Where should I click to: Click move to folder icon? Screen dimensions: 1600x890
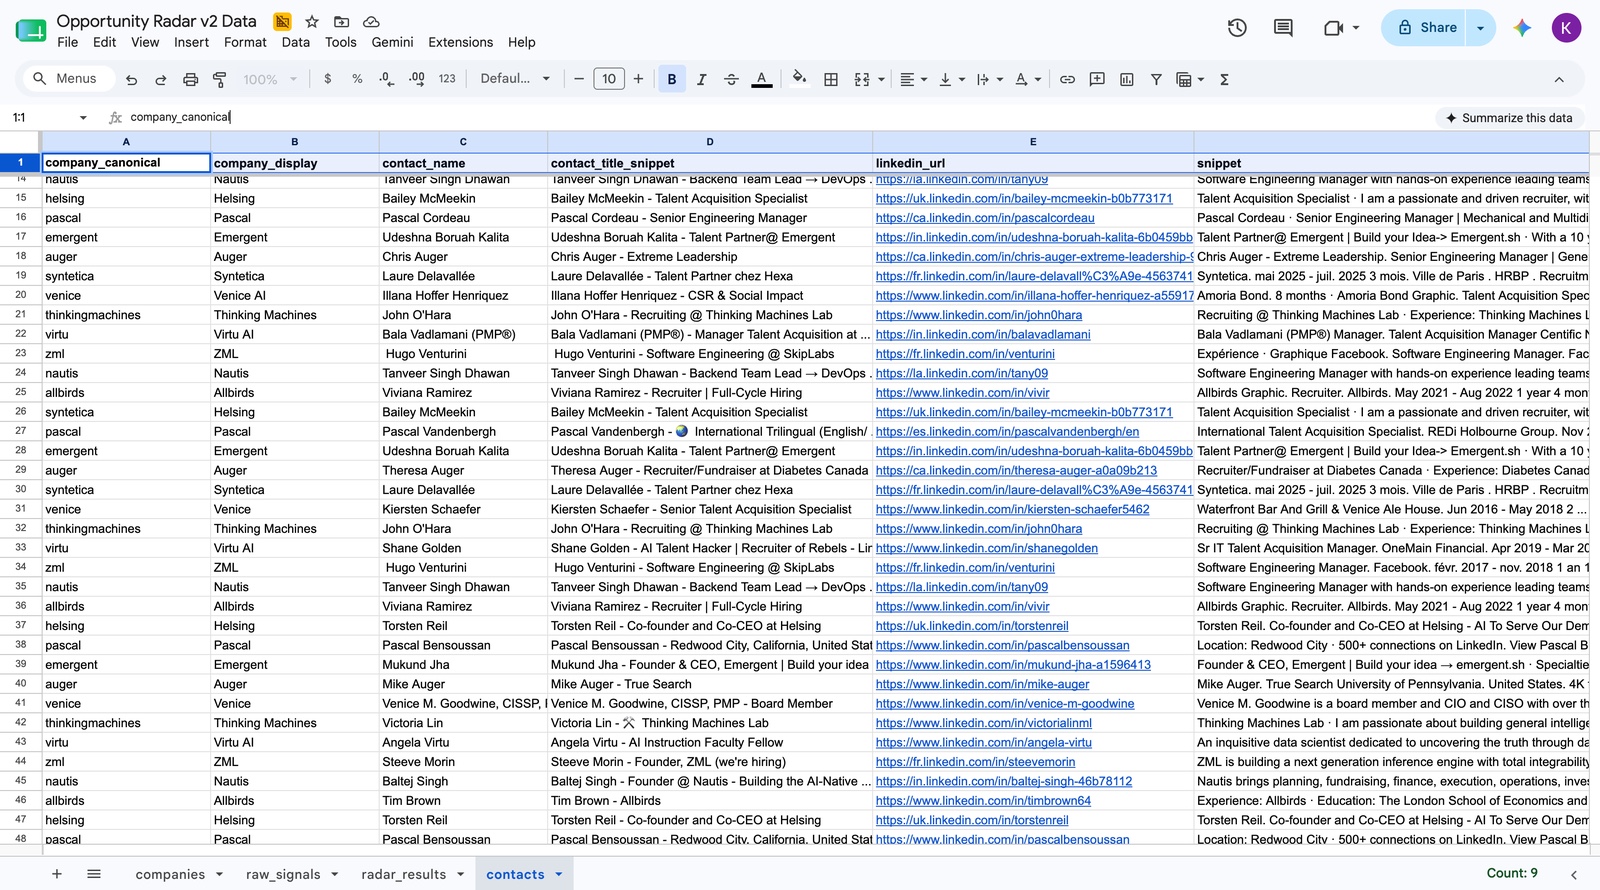(x=341, y=21)
